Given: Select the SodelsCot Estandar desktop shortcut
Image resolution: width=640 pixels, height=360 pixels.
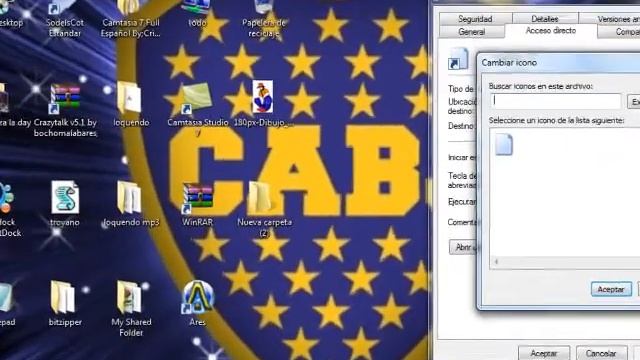Looking at the screenshot, I should [64, 18].
